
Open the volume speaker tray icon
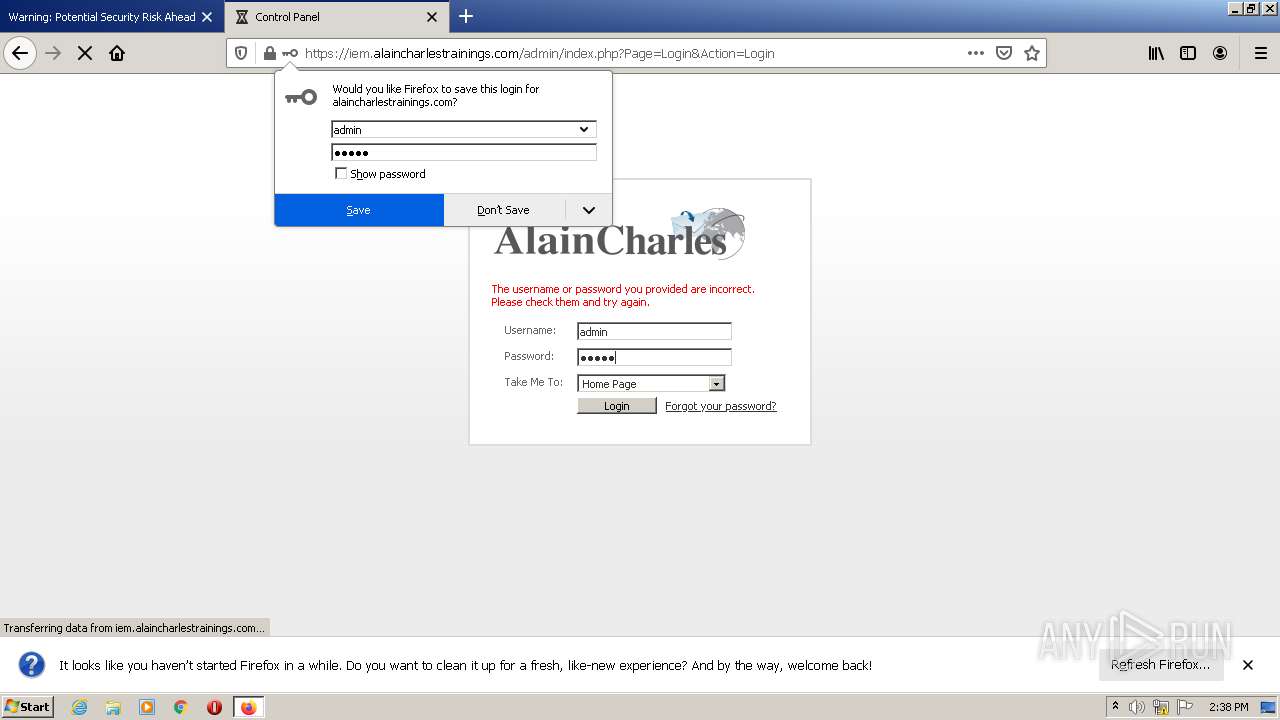point(1137,707)
